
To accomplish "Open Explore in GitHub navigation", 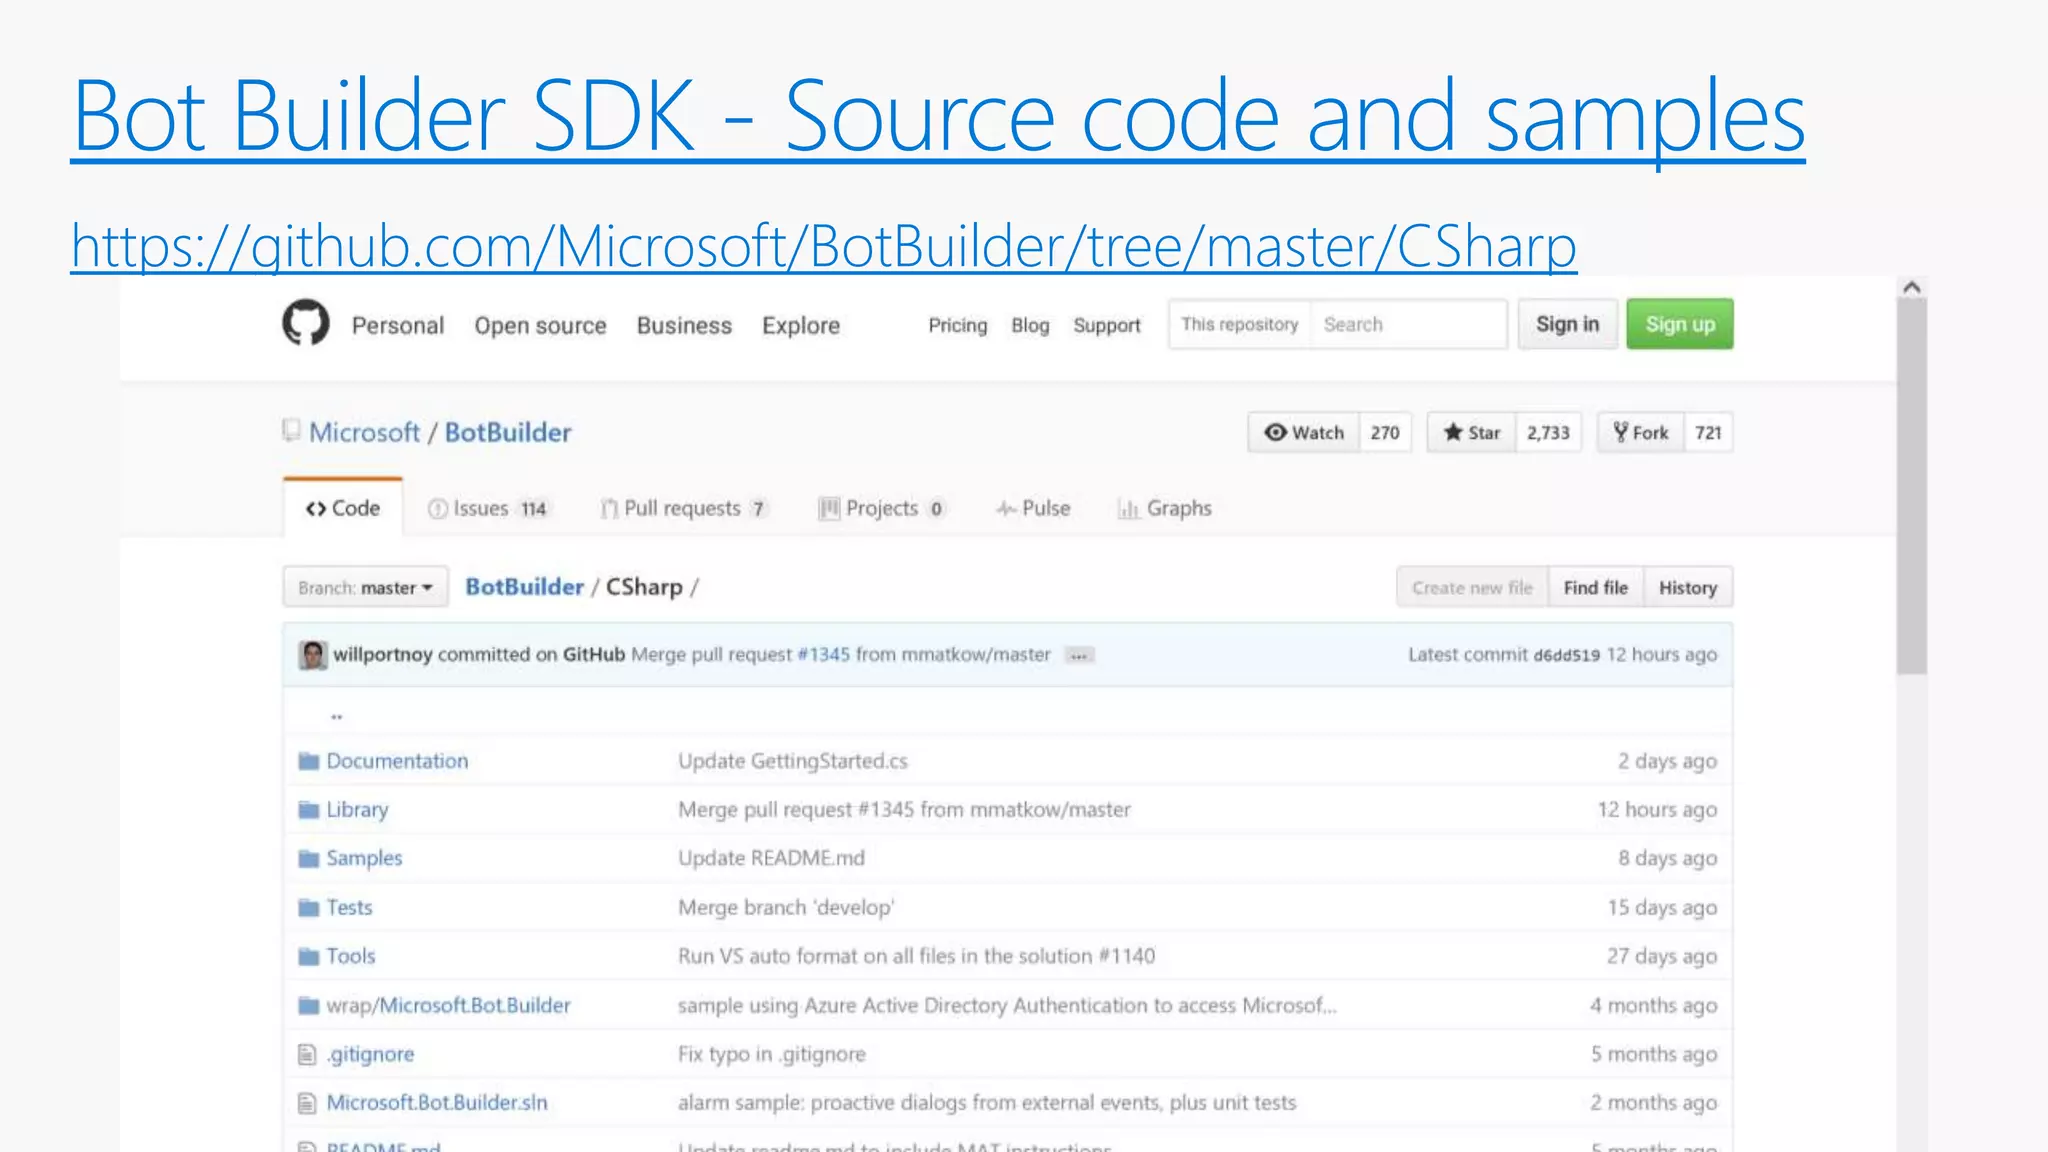I will point(801,325).
